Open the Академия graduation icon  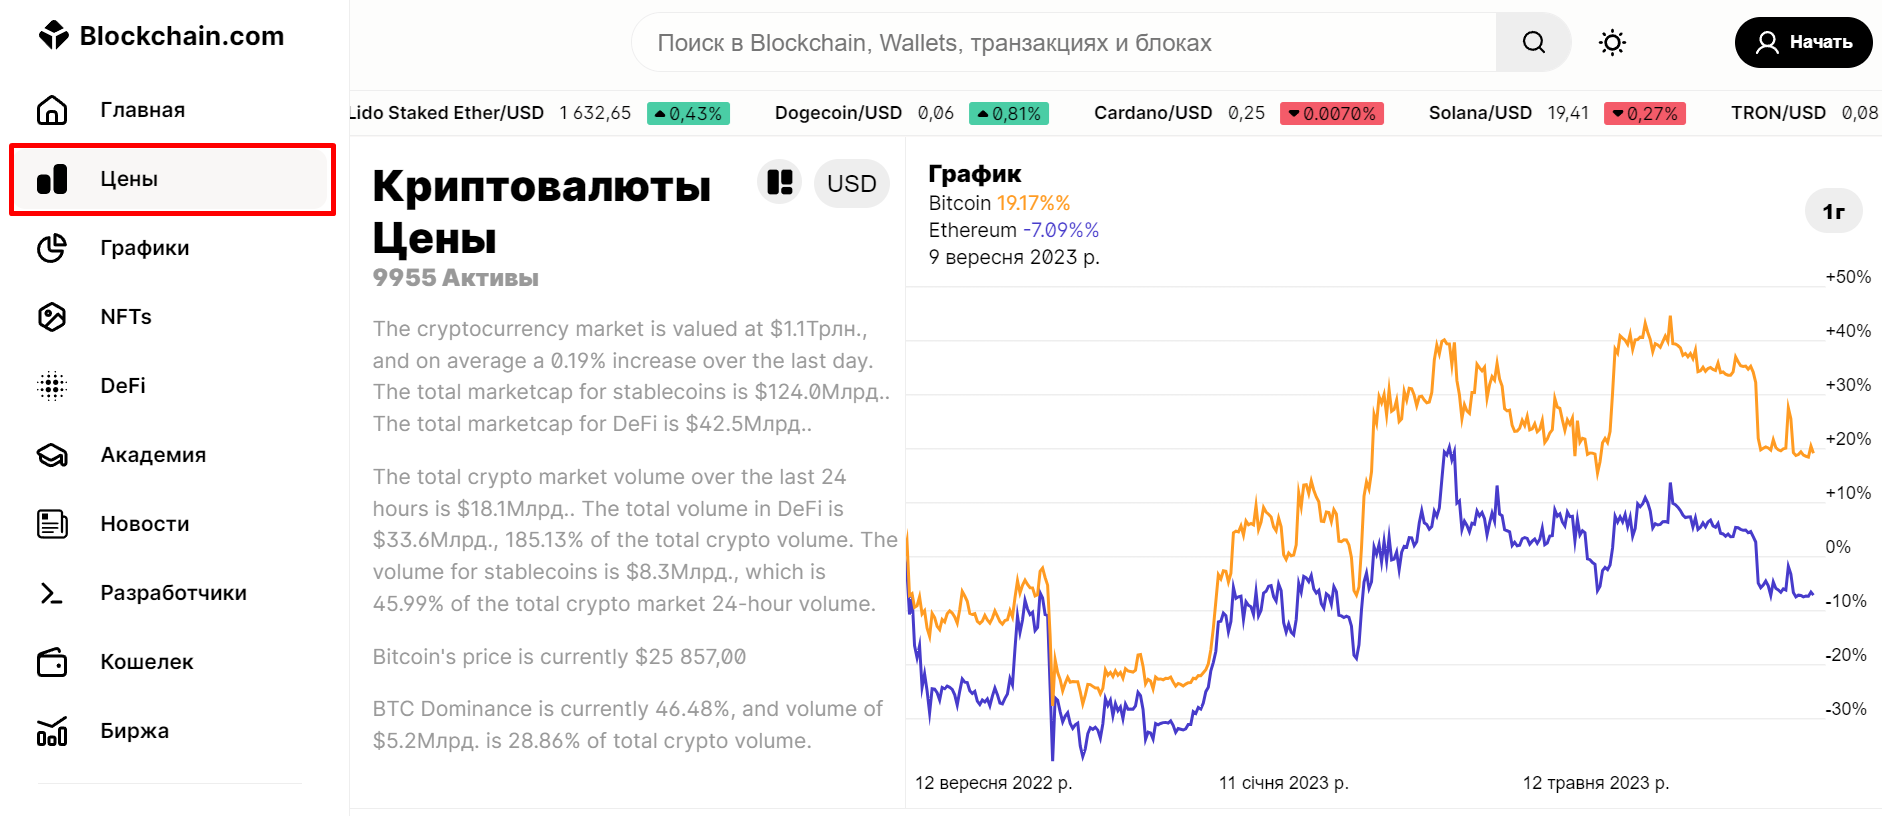(51, 454)
